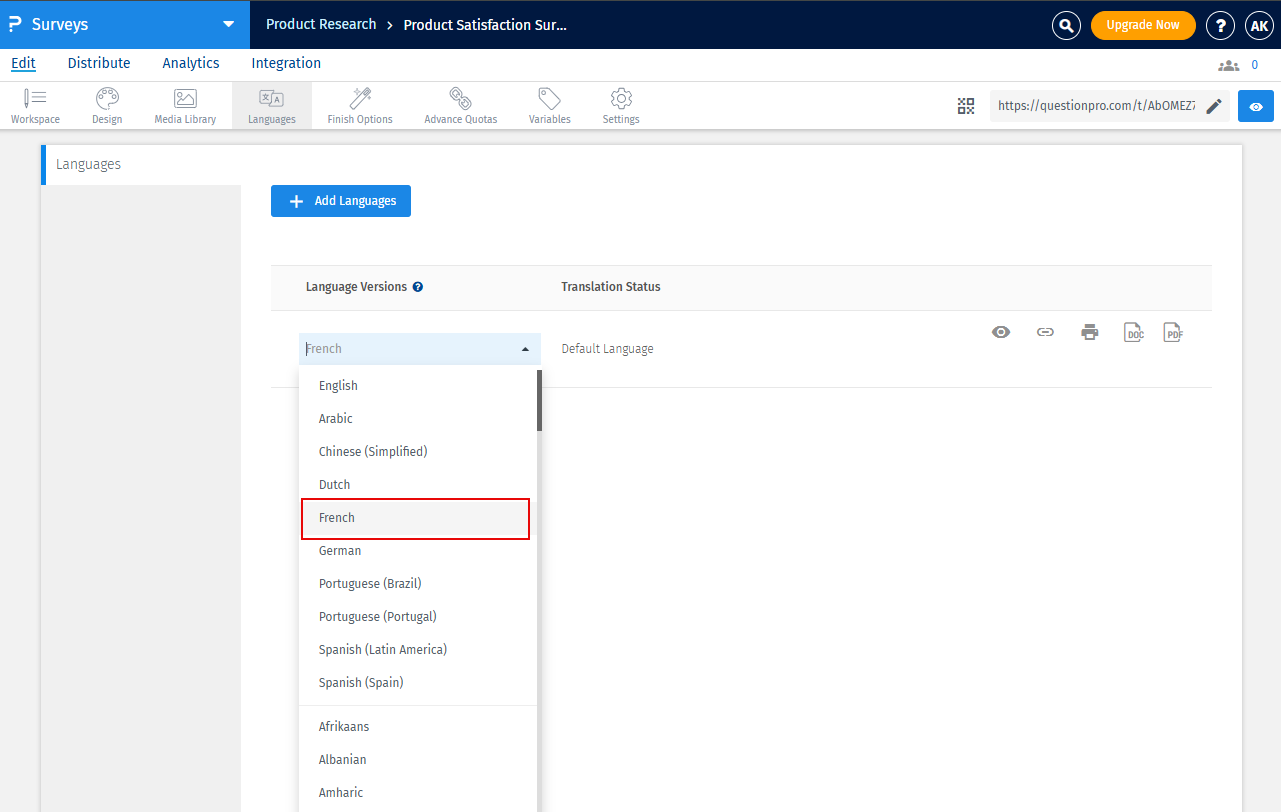This screenshot has width=1281, height=812.
Task: Select German from language list
Action: (x=340, y=551)
